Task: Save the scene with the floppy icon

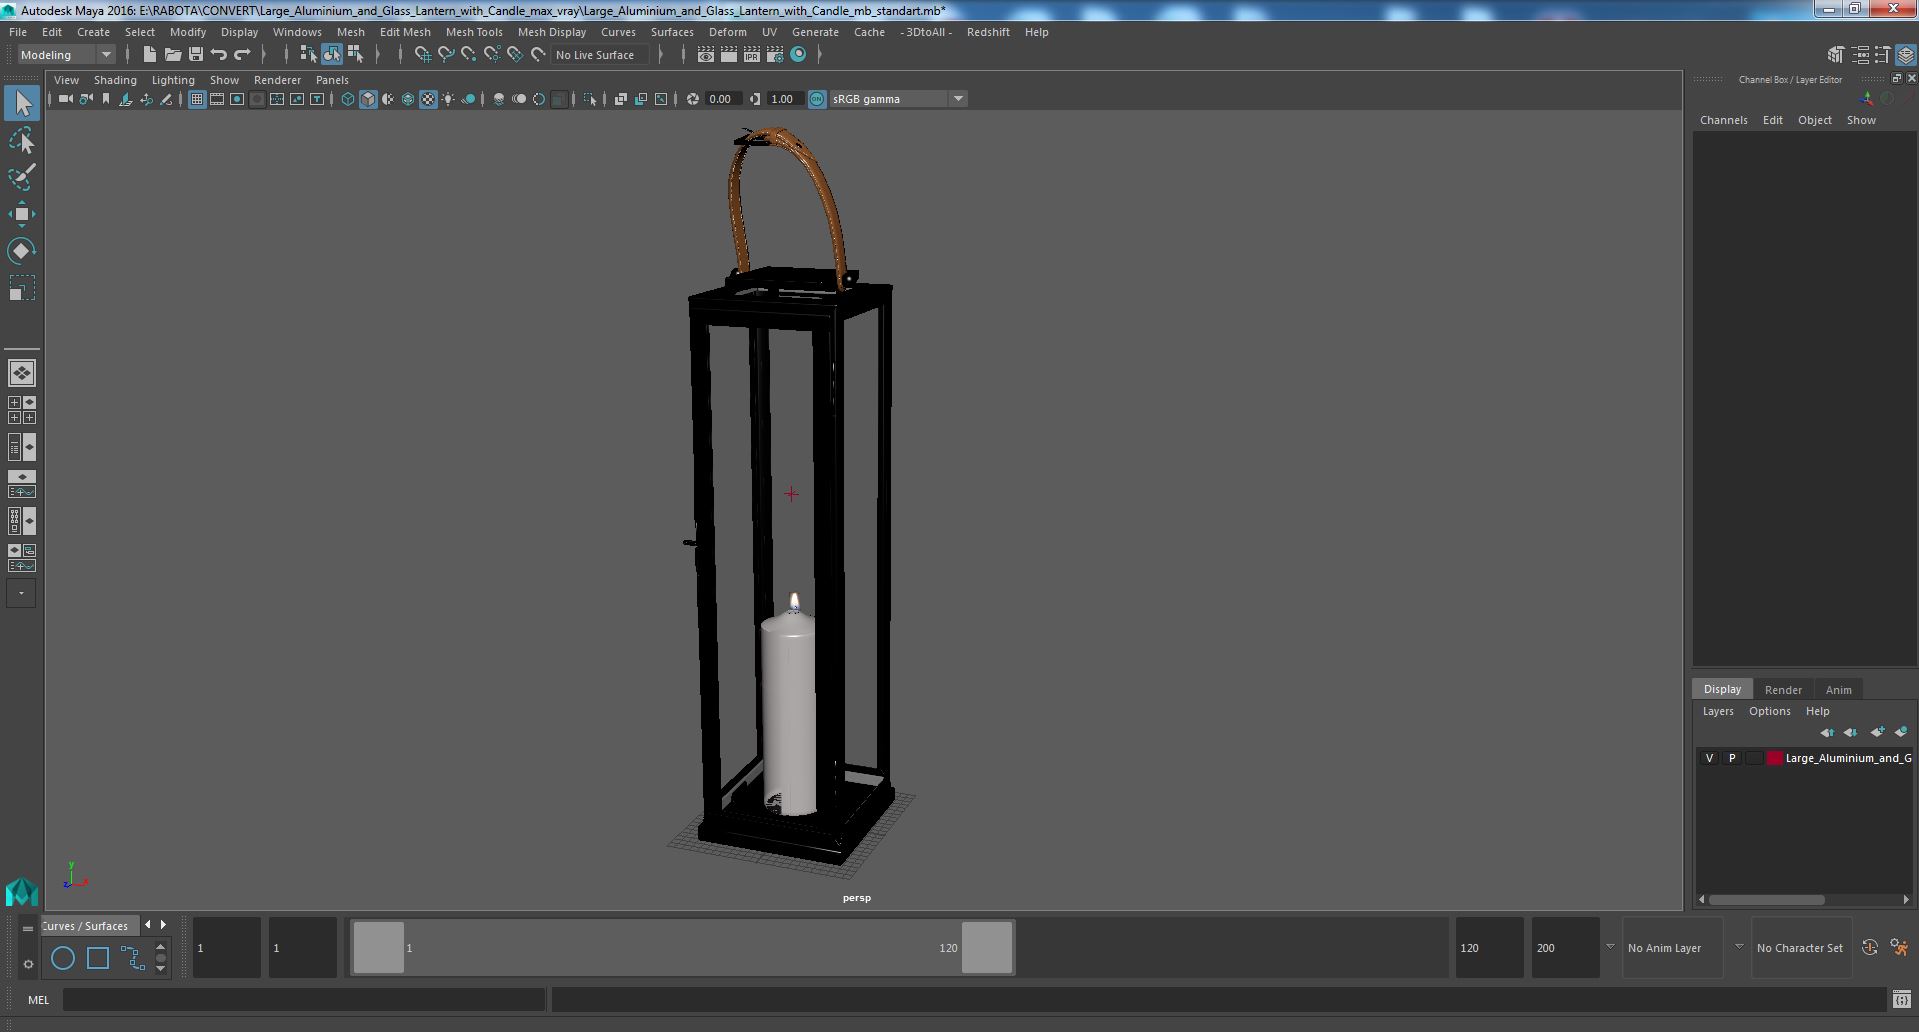Action: [x=195, y=55]
